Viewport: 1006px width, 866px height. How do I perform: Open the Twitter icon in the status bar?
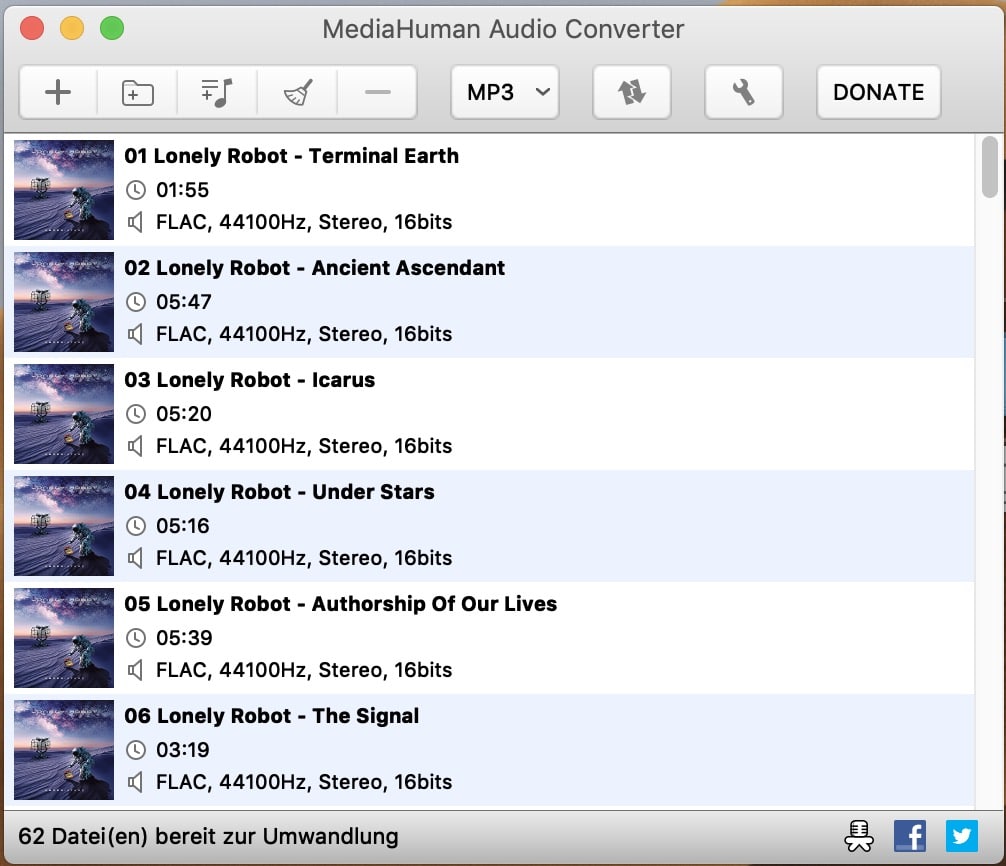point(962,836)
